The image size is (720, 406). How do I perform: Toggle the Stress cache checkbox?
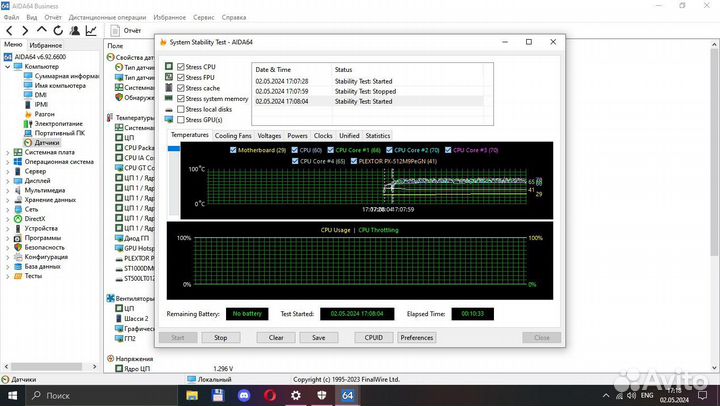(x=181, y=88)
